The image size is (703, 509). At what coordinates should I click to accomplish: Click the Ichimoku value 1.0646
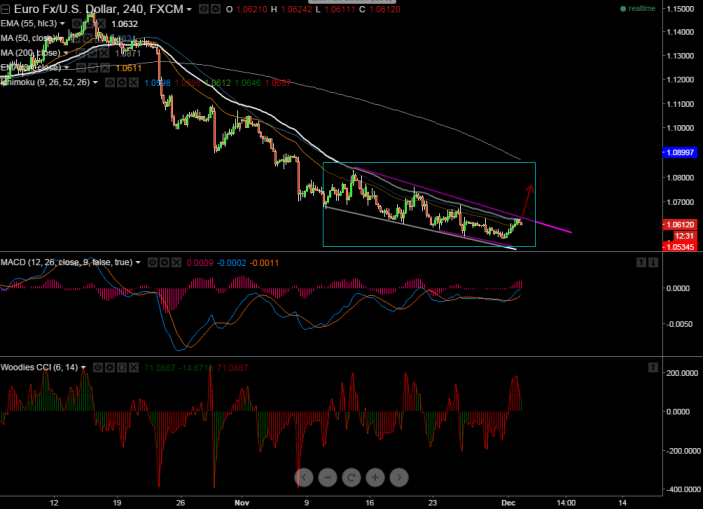coord(248,83)
